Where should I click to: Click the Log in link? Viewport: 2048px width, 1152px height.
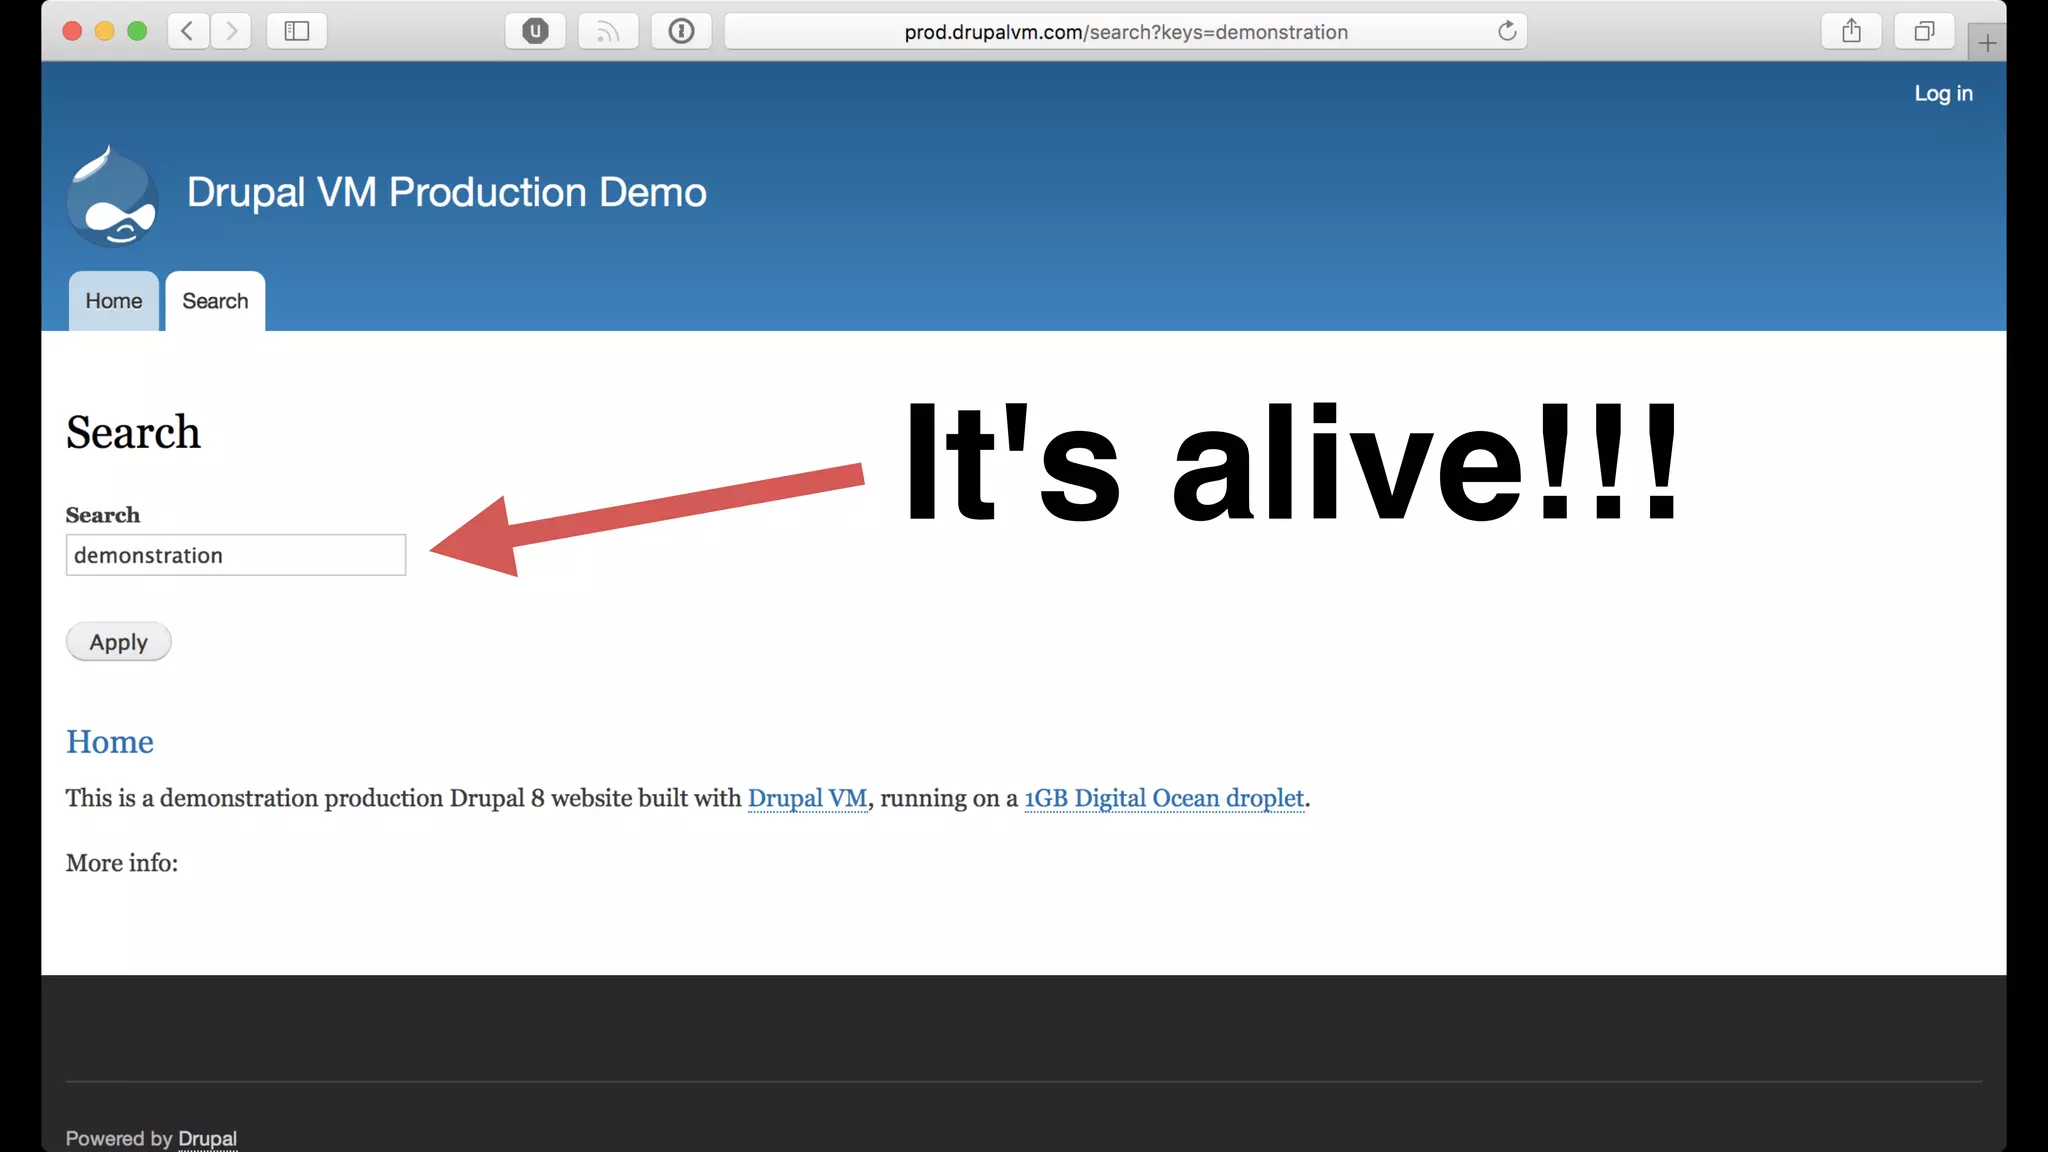click(x=1943, y=93)
